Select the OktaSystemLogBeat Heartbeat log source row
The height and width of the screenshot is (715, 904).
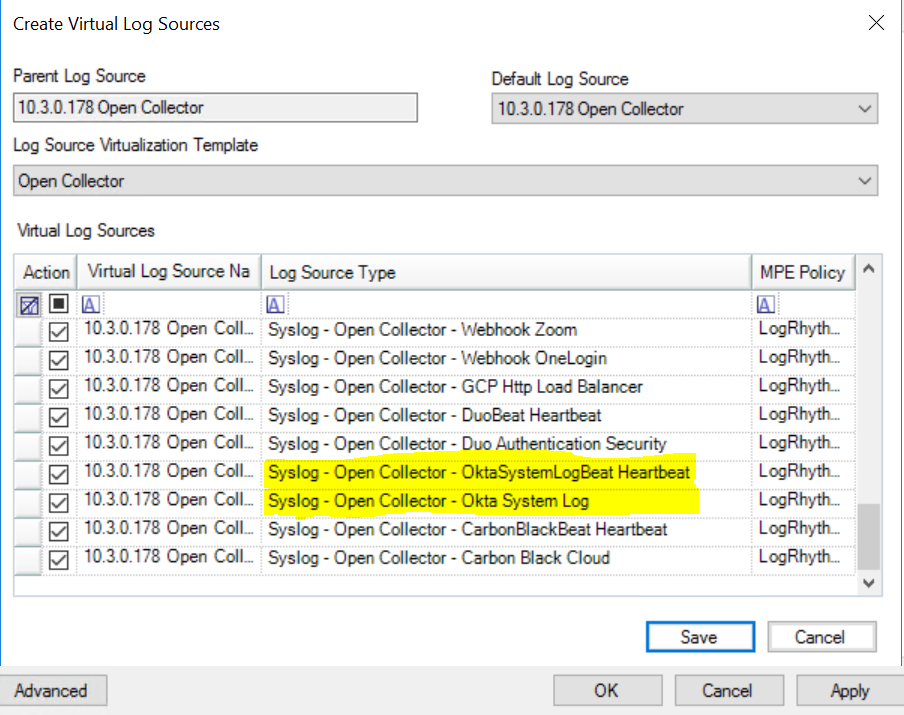[x=478, y=472]
